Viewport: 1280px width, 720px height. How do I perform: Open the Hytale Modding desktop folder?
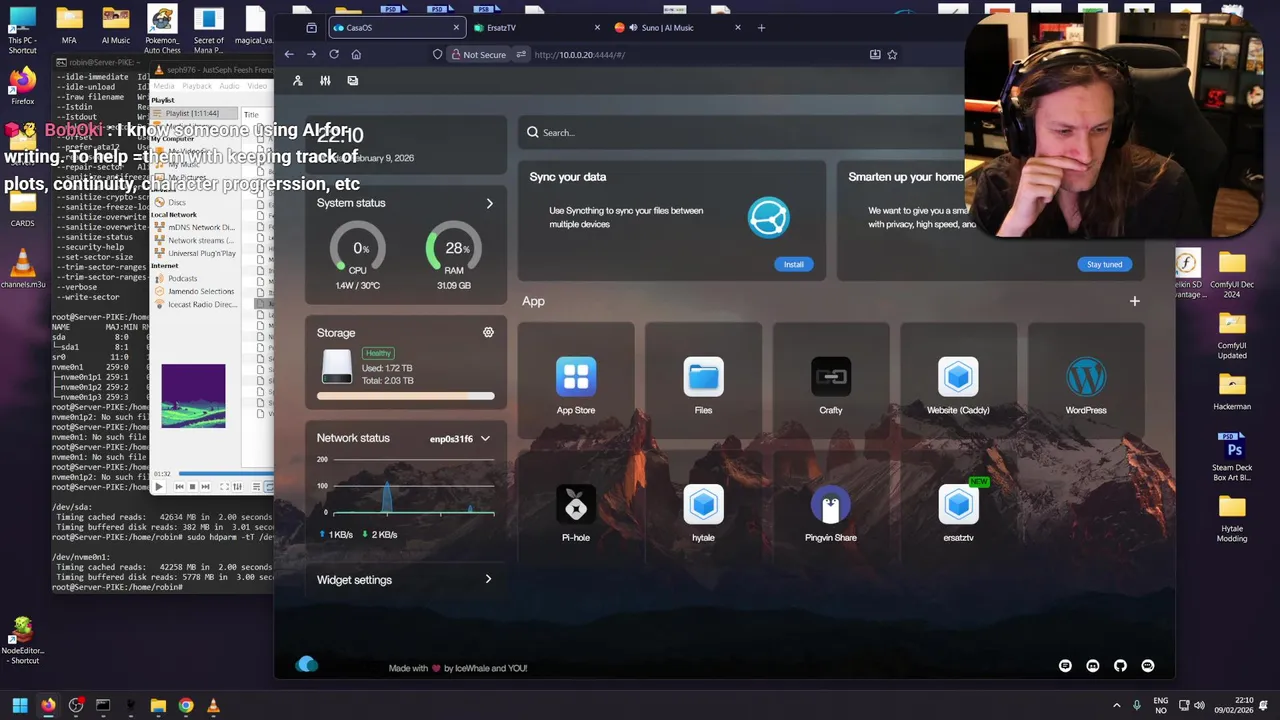(1232, 519)
